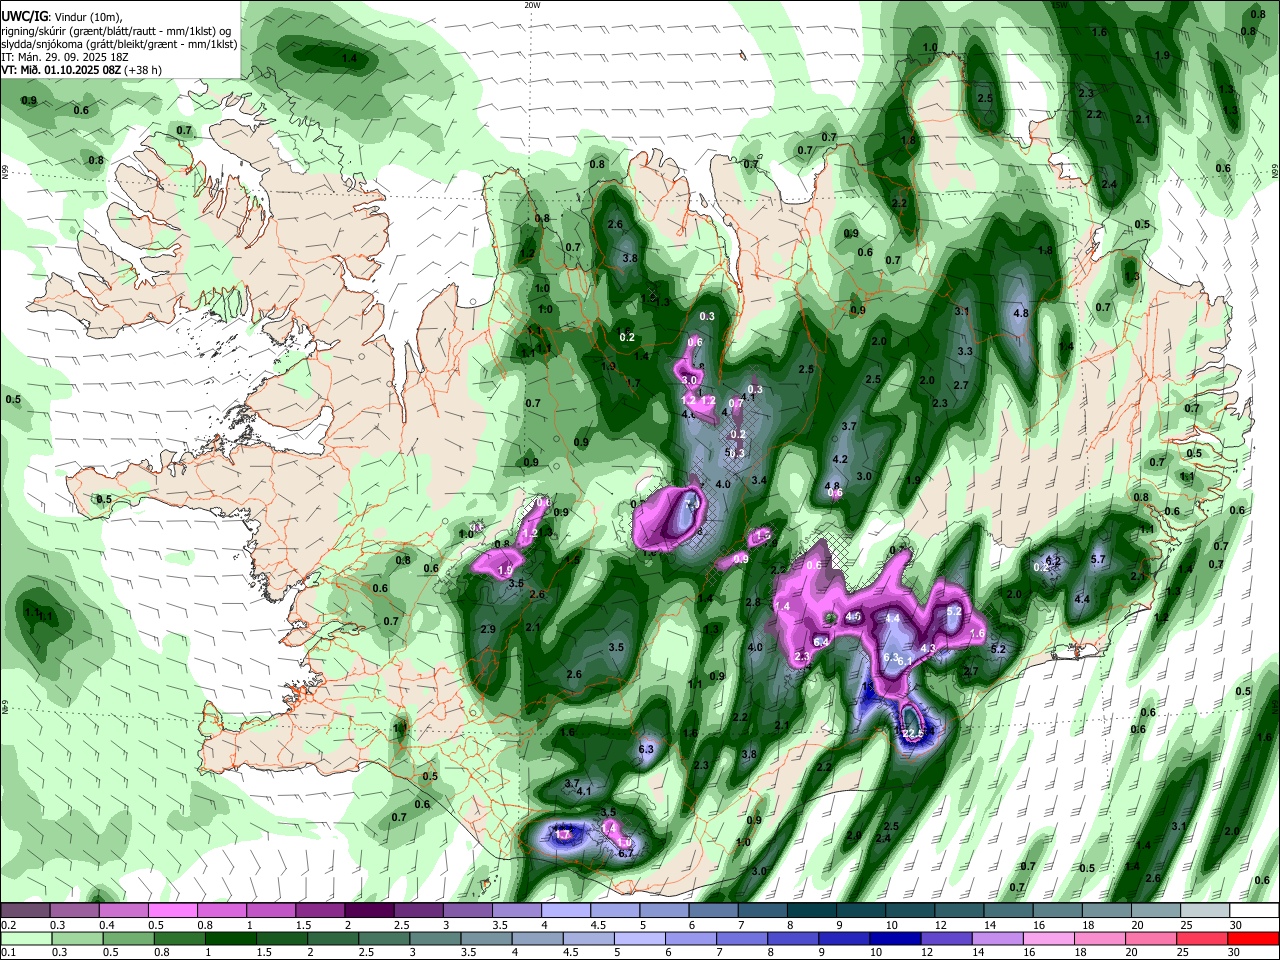Click the 3.3 precipitation value on map
Viewport: 1280px width, 960px height.
tap(965, 351)
